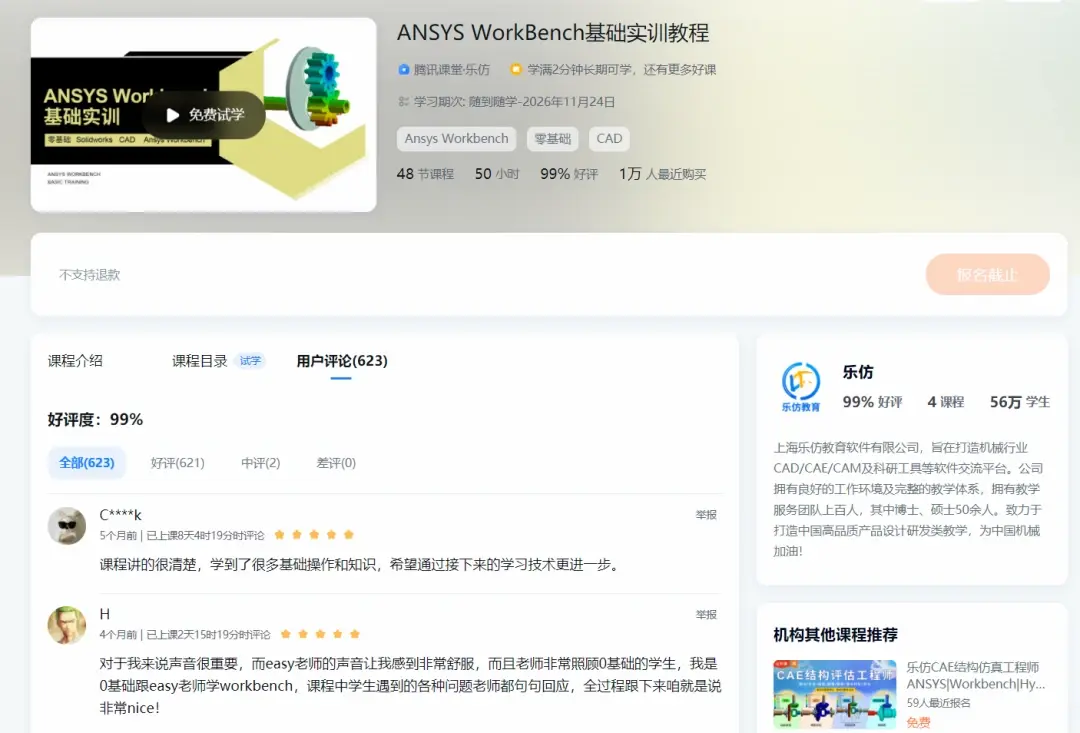
Task: Click the 99% 好评 course stat
Action: tap(569, 174)
